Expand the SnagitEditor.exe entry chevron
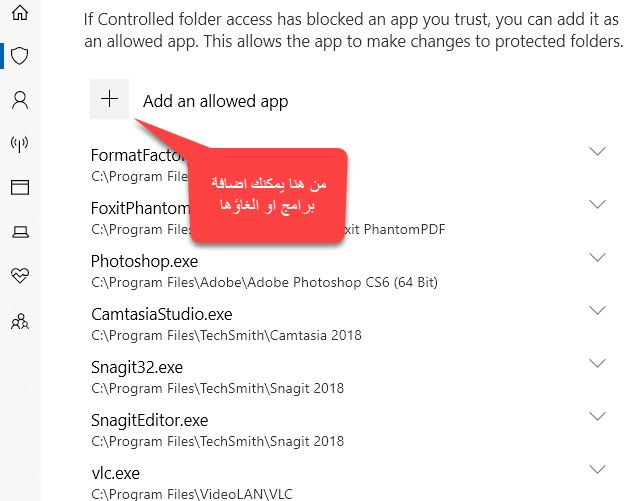Viewport: 627px width, 501px height. [x=598, y=417]
